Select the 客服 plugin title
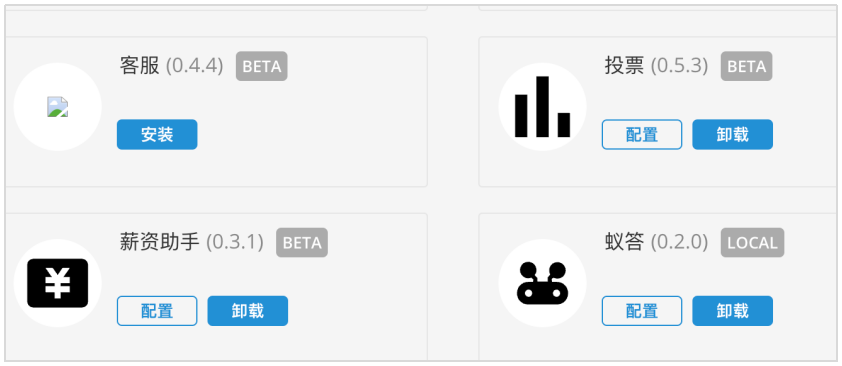This screenshot has width=842, height=366. (140, 66)
